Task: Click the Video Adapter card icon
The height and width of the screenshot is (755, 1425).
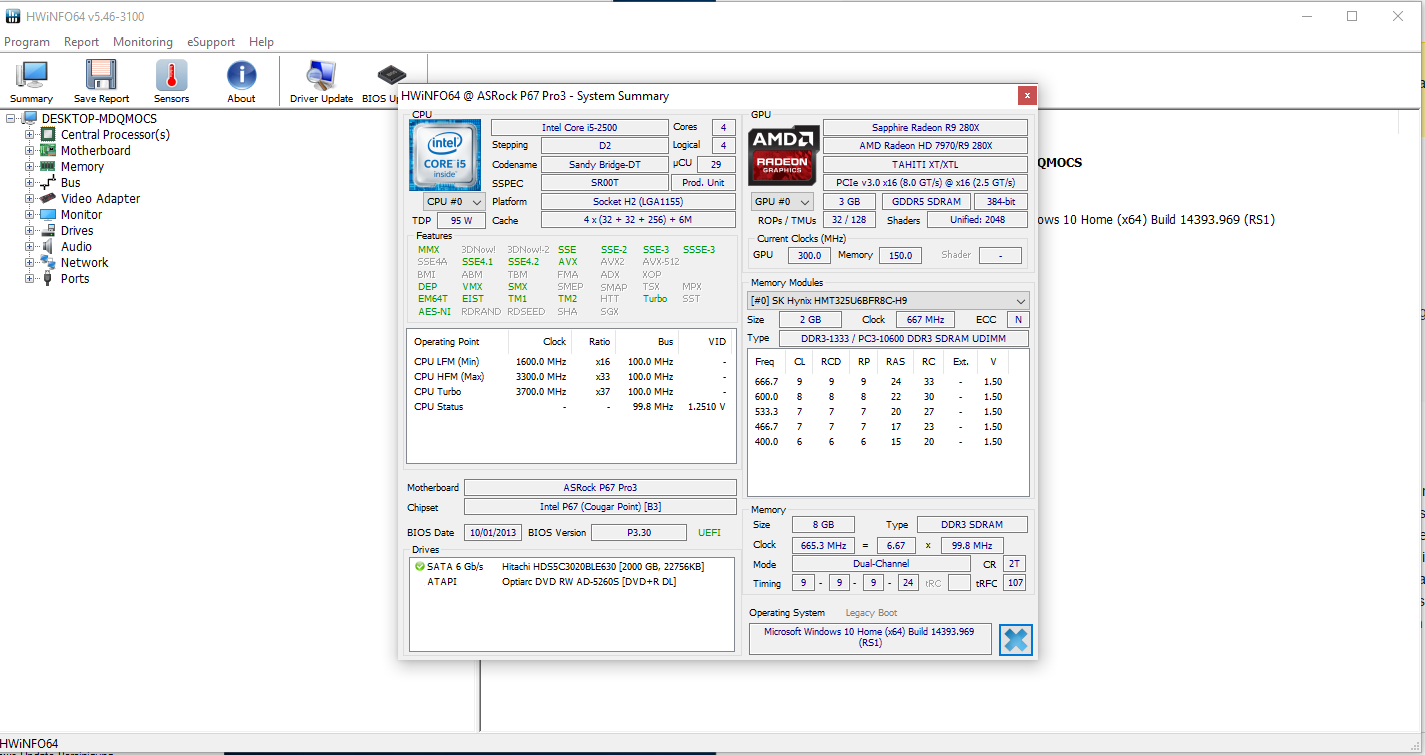Action: click(x=48, y=198)
